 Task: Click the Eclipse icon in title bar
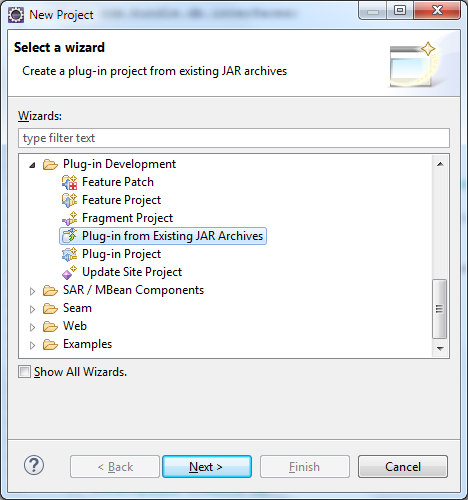16,15
